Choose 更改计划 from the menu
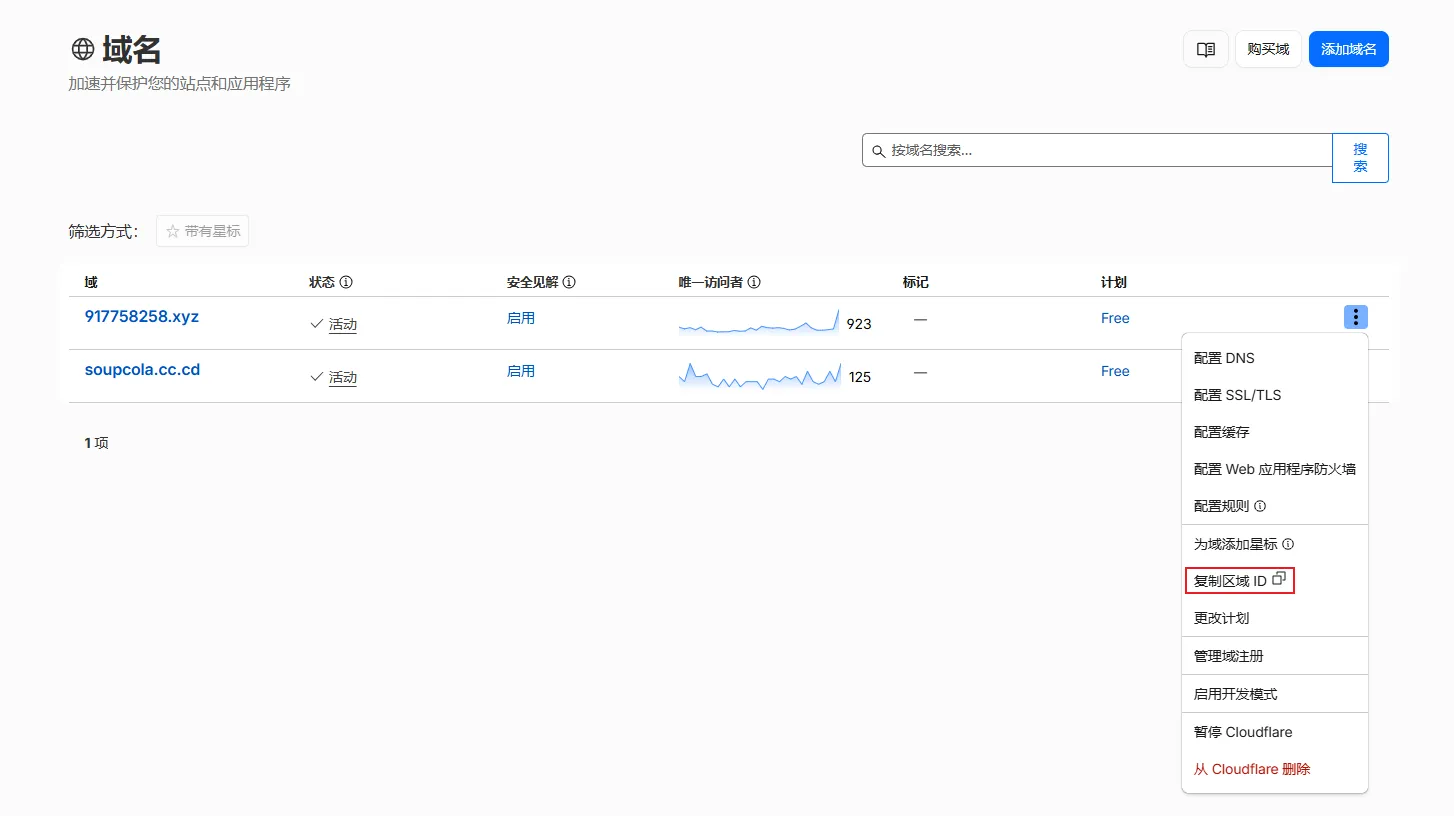 tap(1275, 618)
